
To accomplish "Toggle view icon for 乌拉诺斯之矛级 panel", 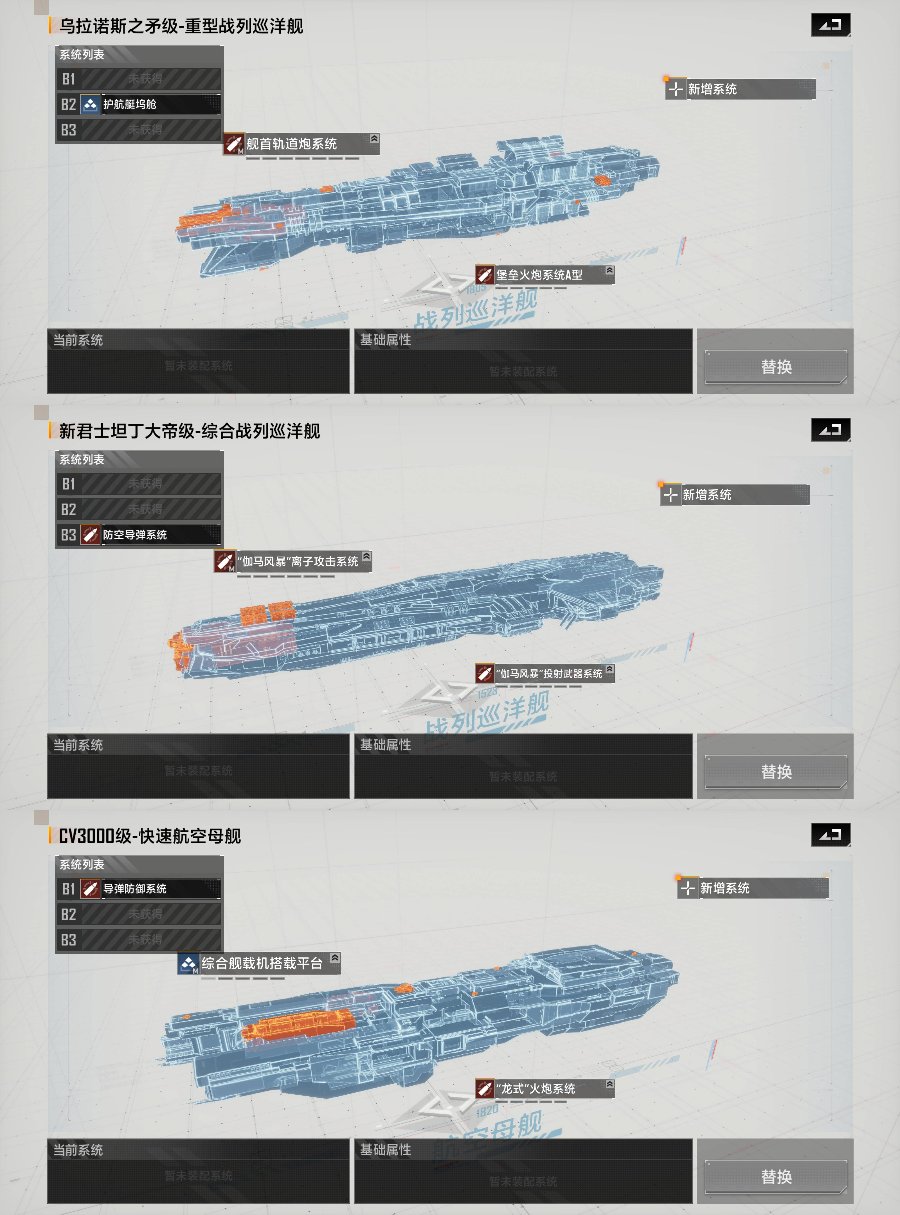I will pos(831,26).
